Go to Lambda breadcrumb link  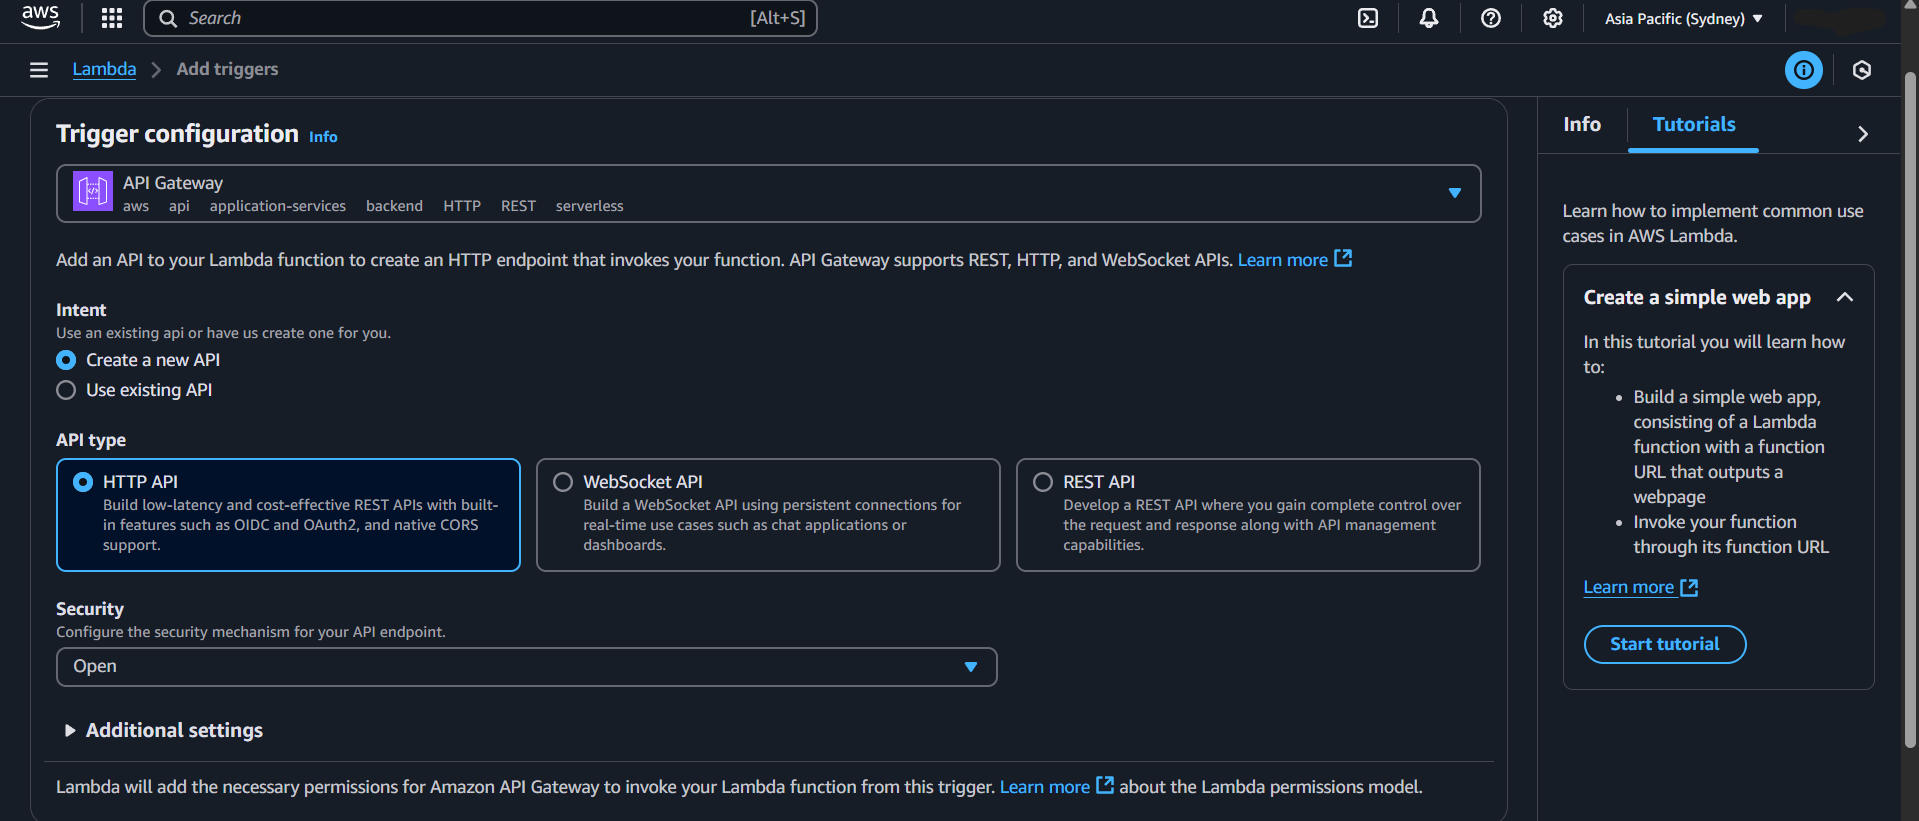[104, 69]
